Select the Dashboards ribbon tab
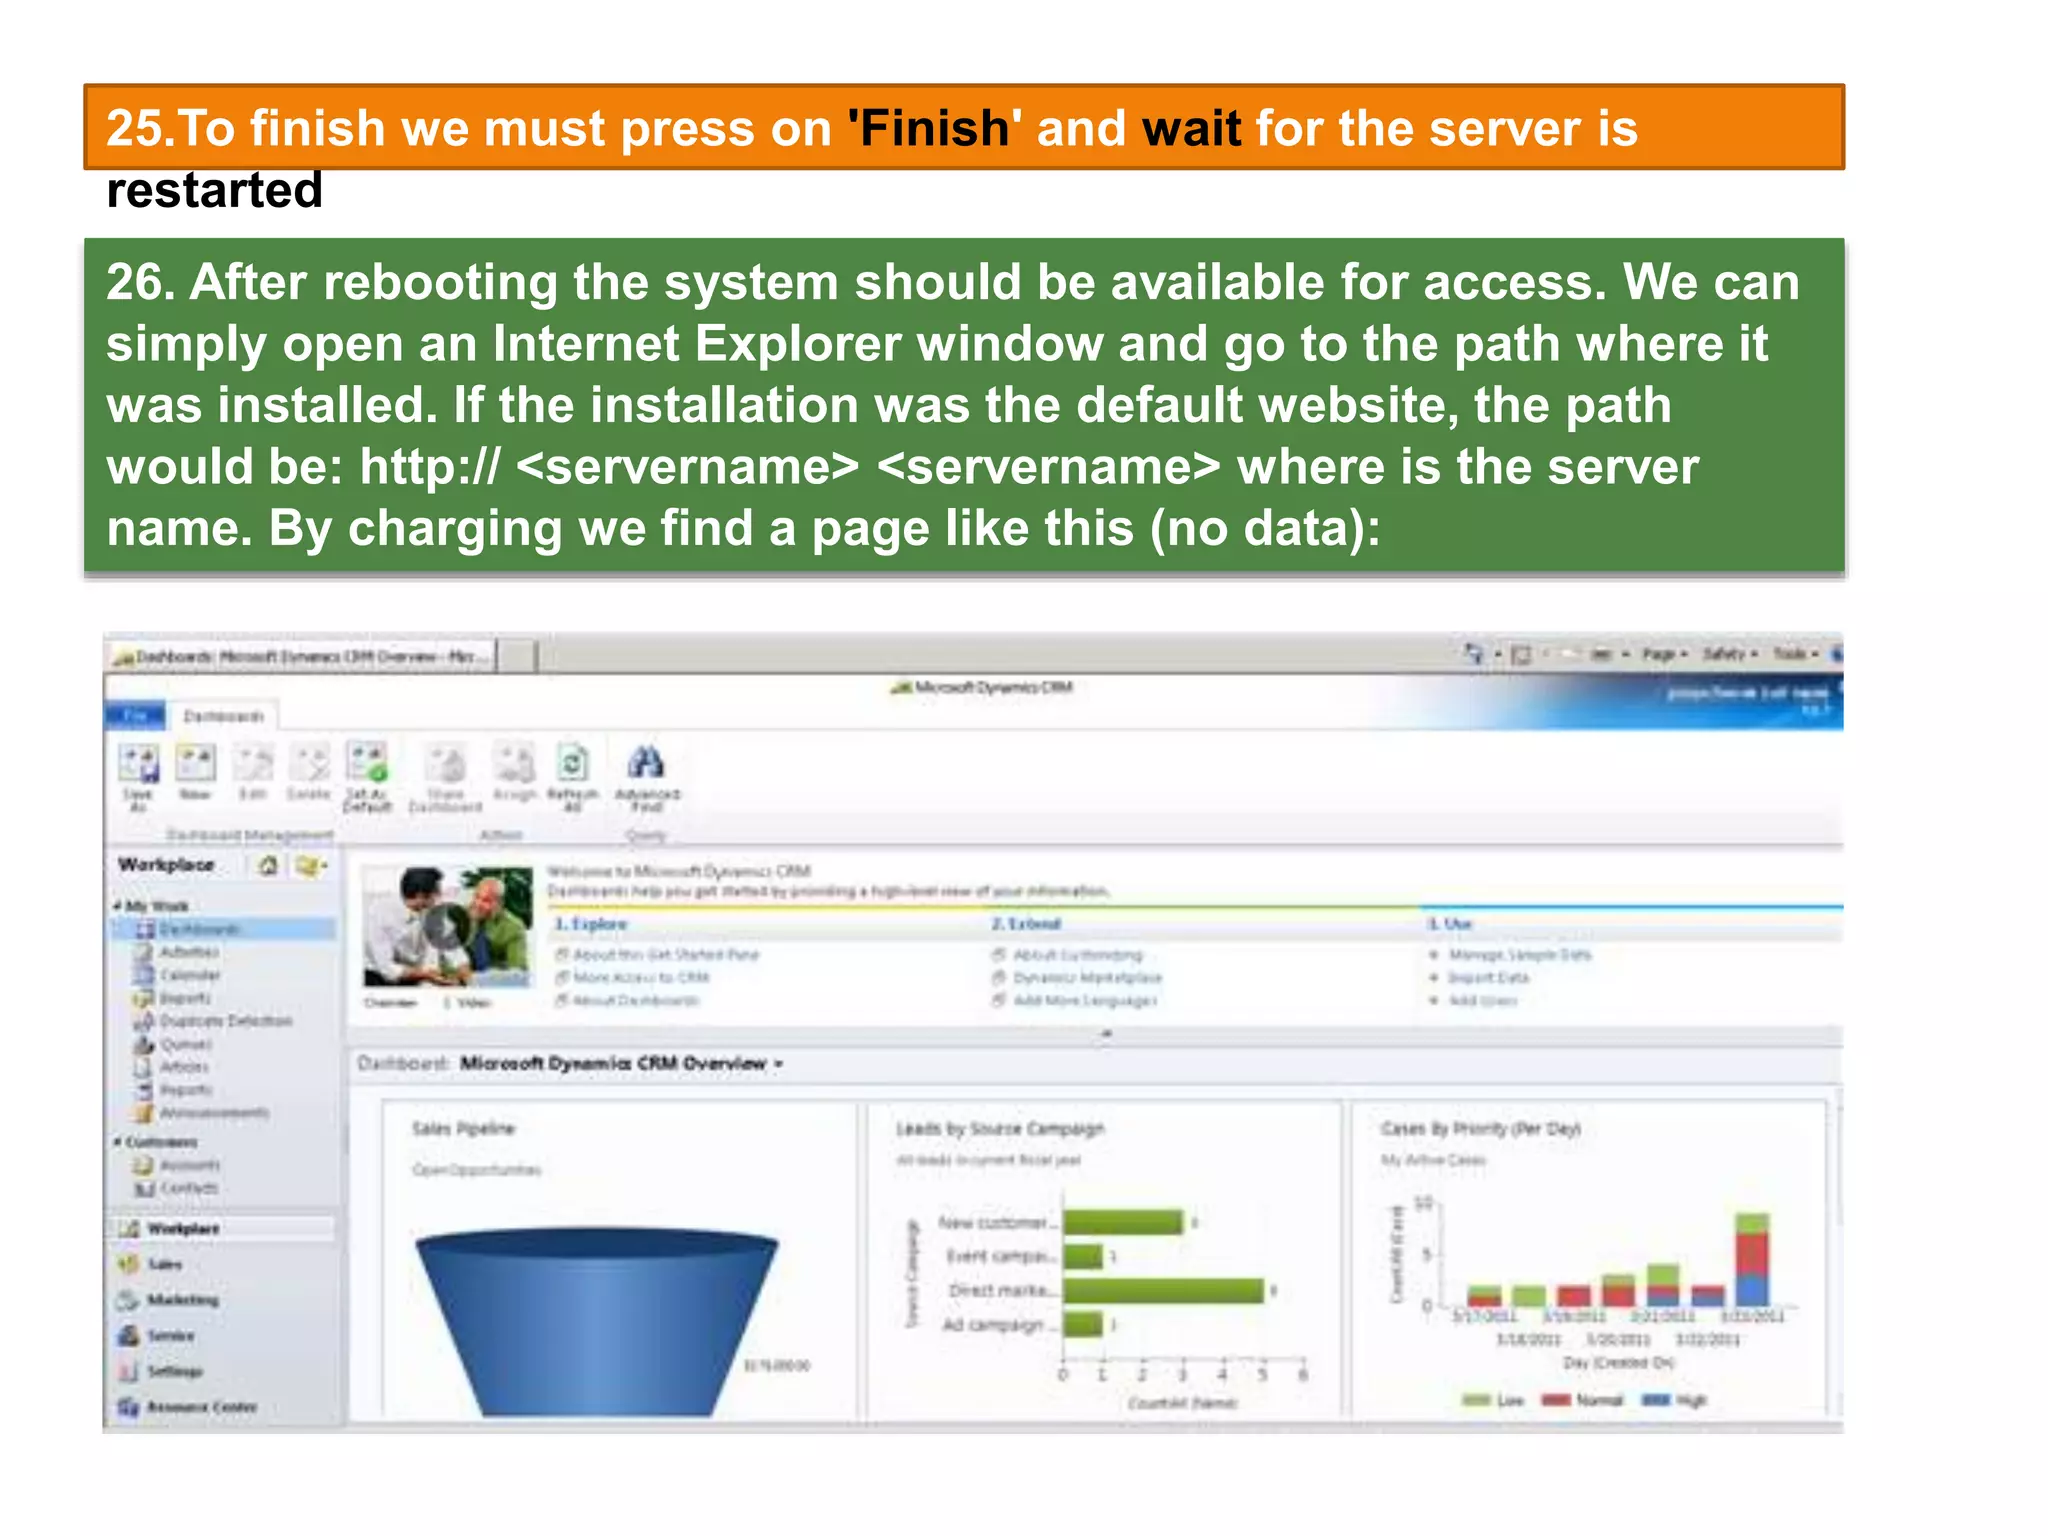 pos(223,716)
